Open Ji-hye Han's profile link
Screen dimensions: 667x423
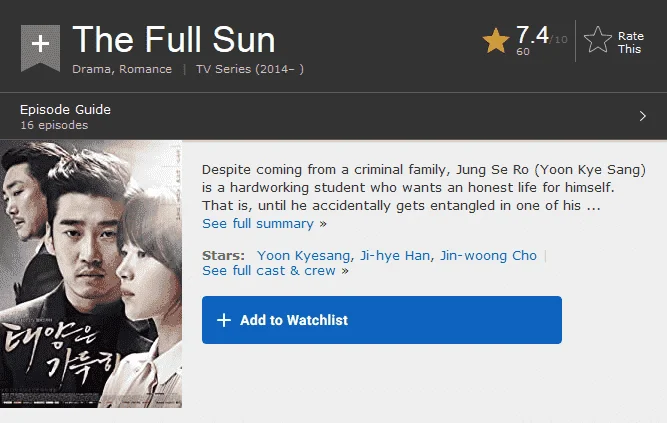click(395, 255)
